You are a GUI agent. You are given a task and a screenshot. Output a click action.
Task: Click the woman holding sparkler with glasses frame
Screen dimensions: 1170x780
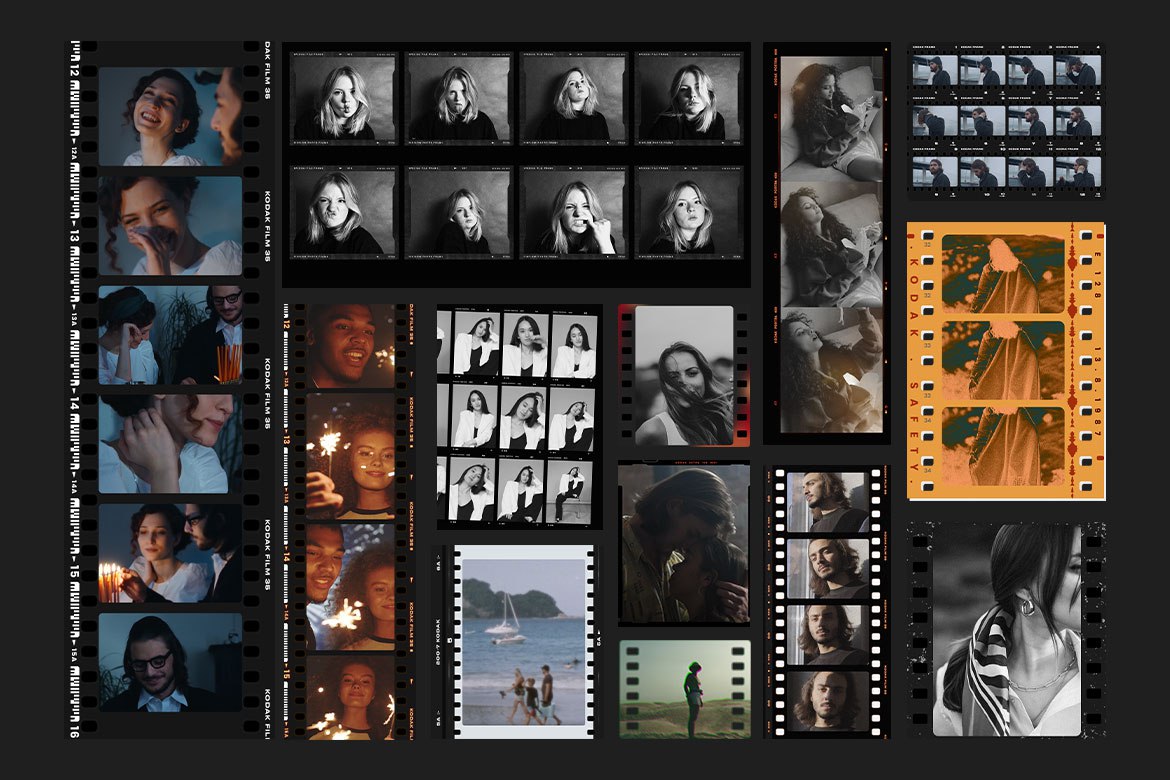350,453
